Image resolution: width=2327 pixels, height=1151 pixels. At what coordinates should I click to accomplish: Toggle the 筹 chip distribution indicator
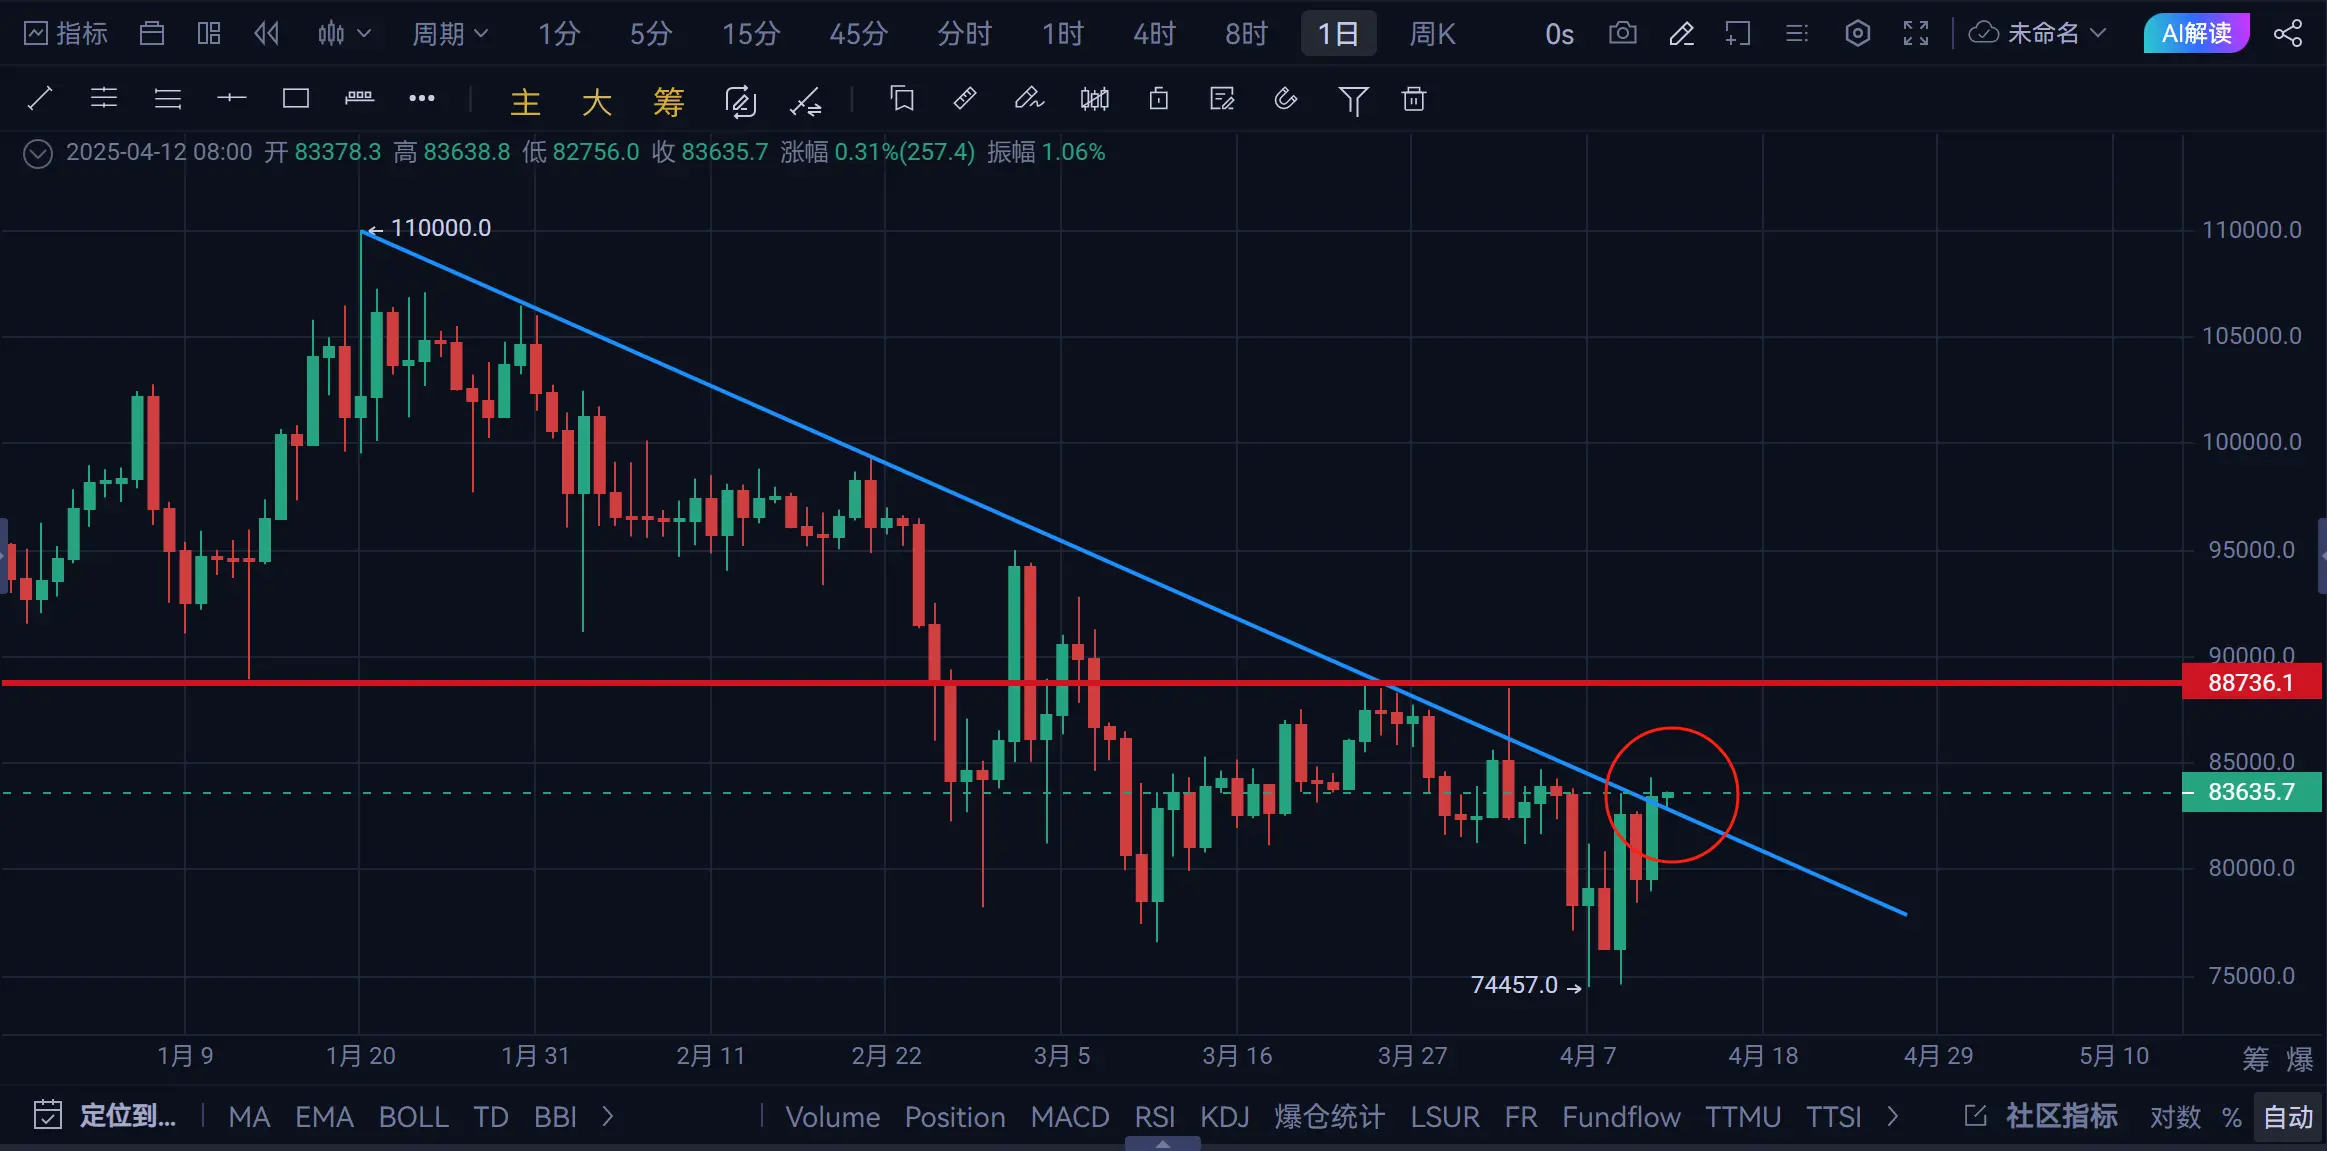[668, 101]
